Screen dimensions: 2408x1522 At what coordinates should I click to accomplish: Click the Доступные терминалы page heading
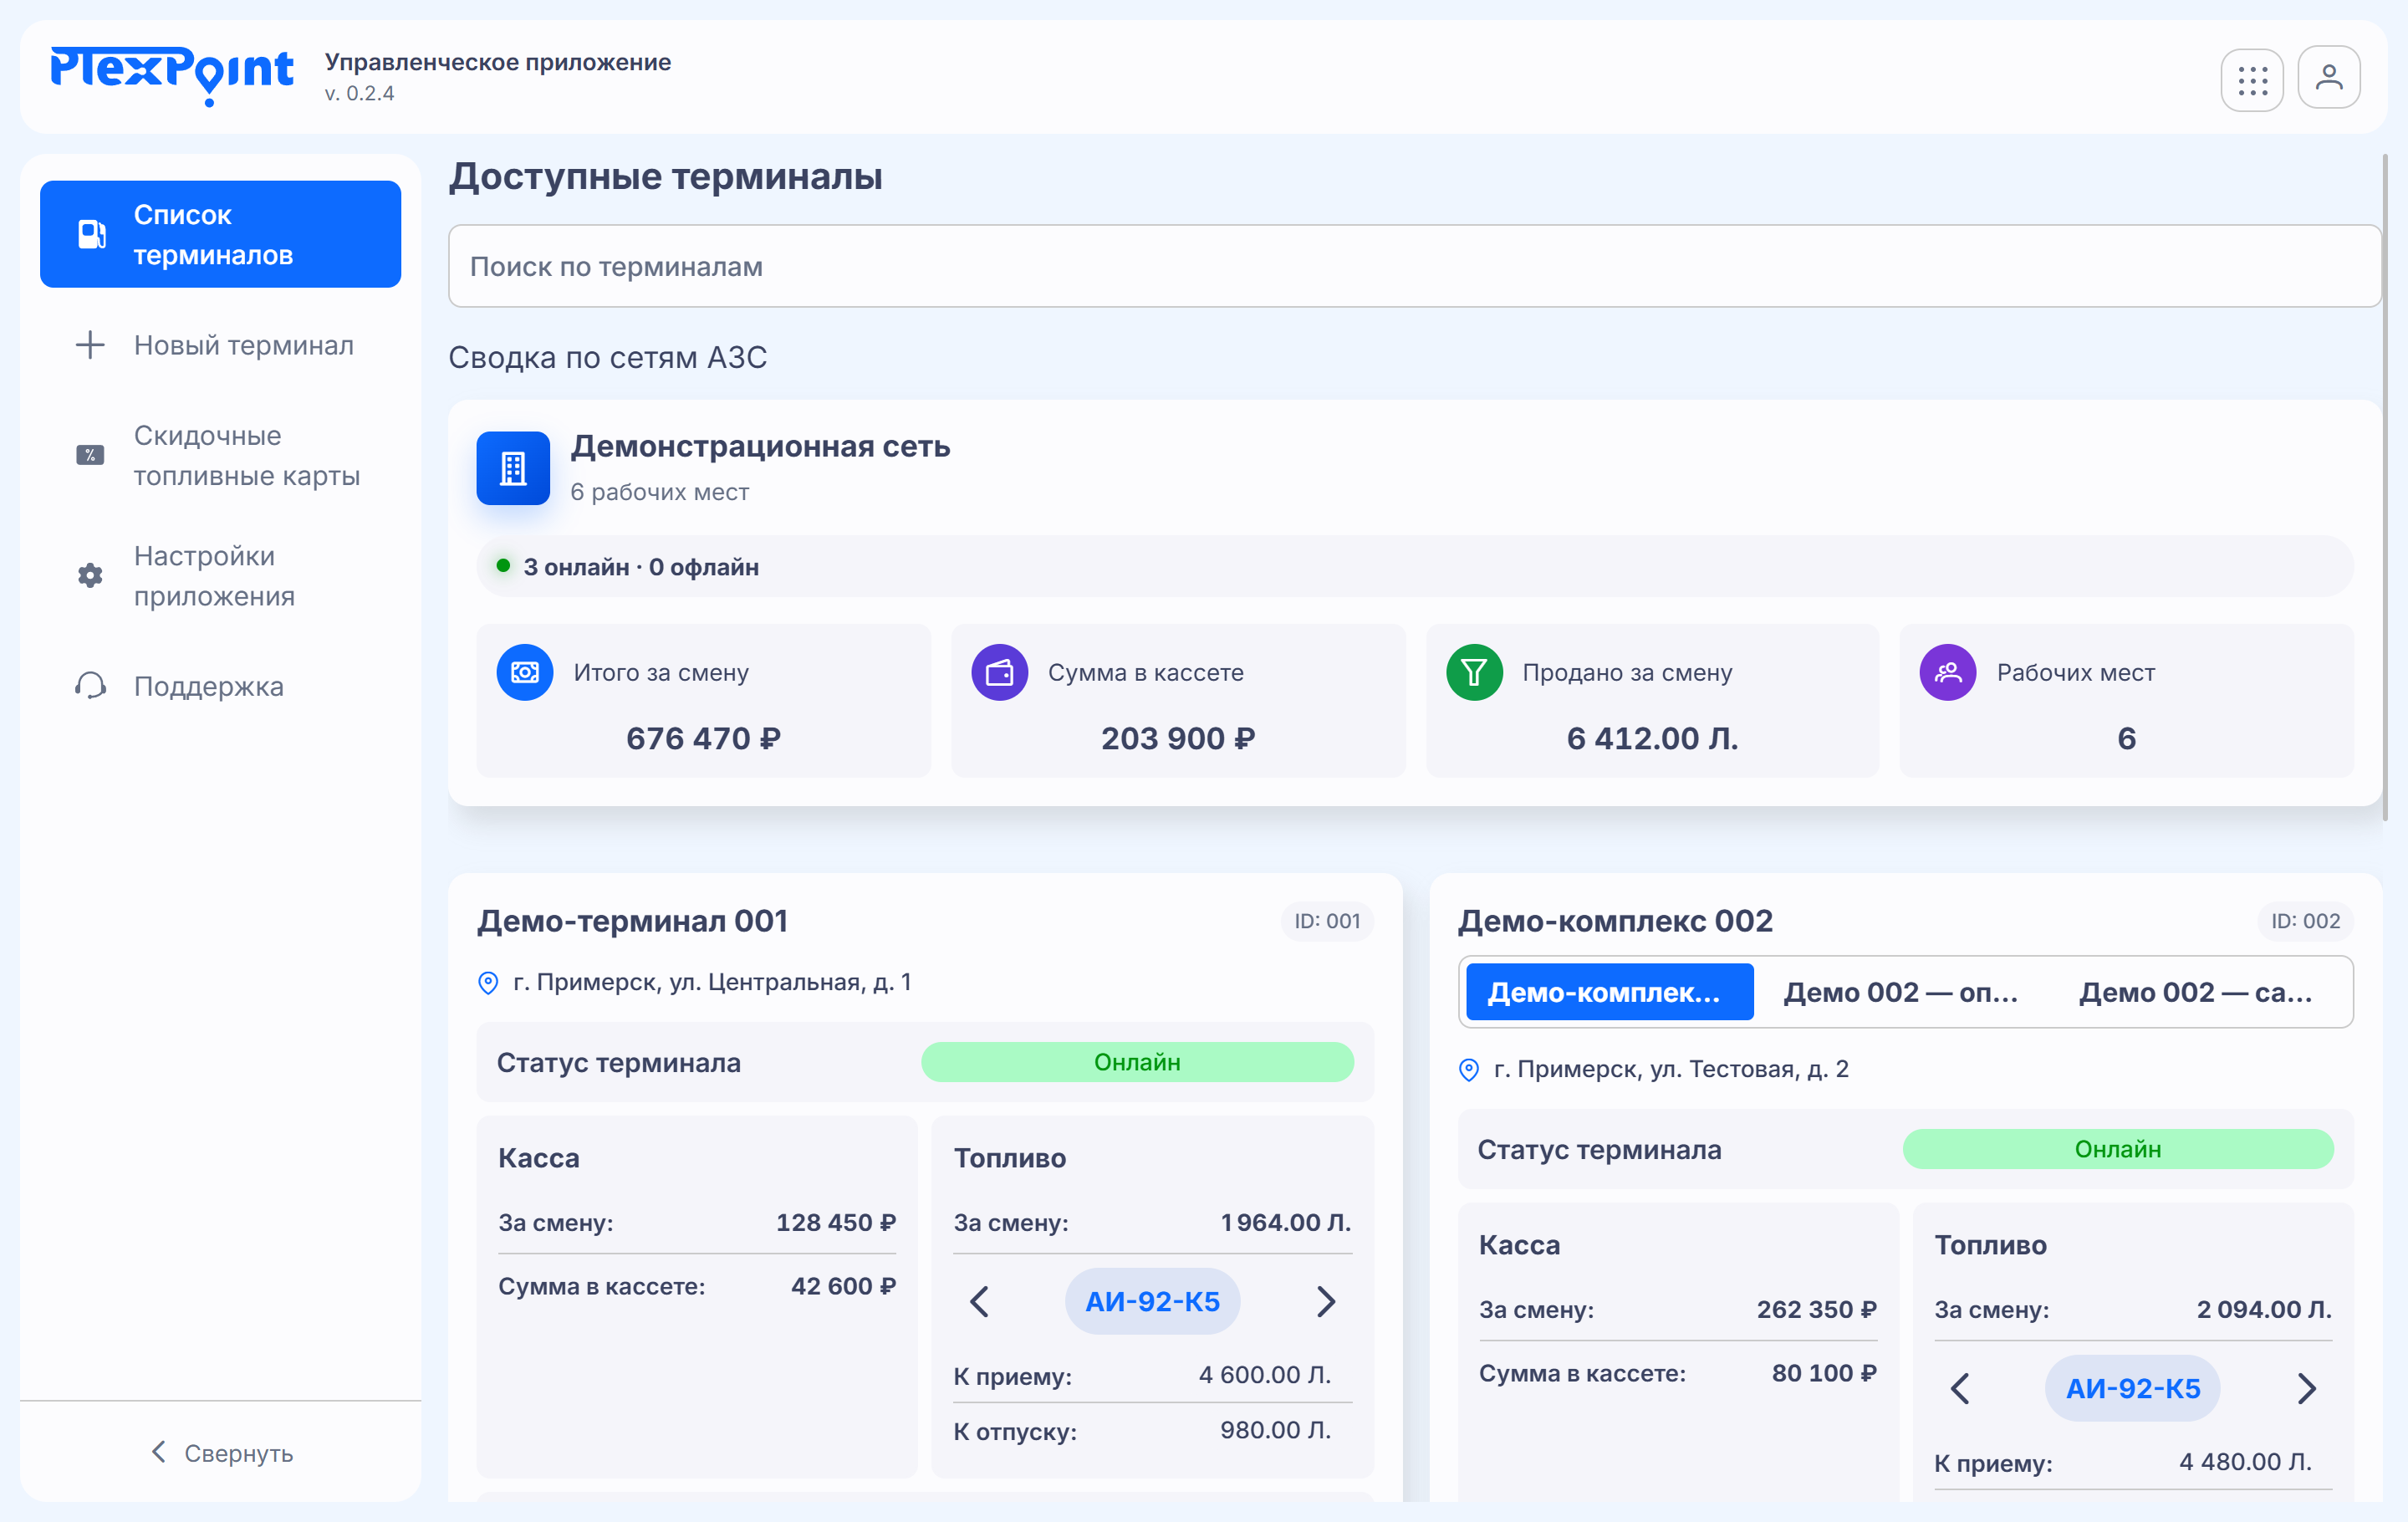(x=665, y=176)
